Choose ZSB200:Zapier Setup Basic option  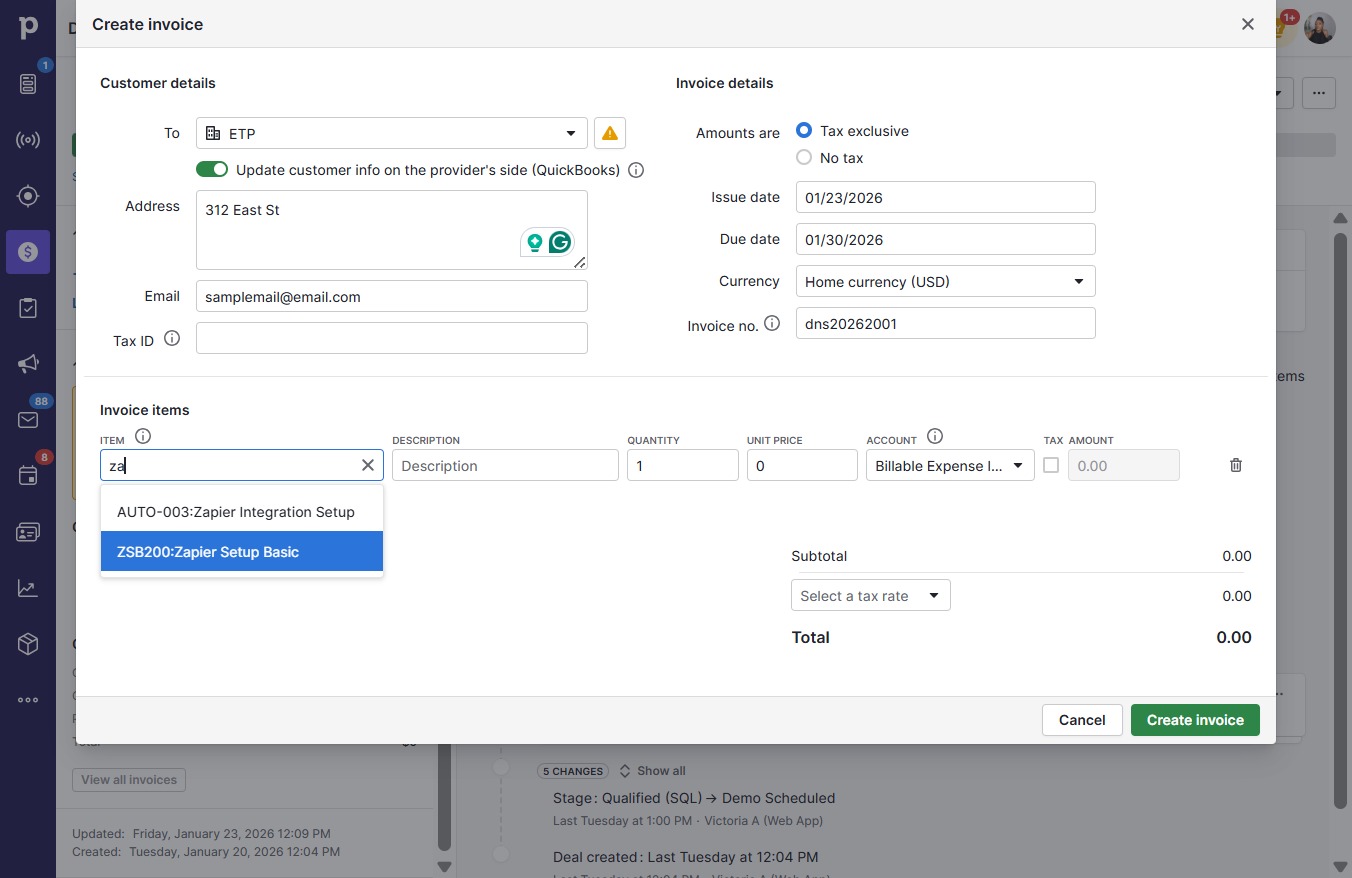click(242, 552)
